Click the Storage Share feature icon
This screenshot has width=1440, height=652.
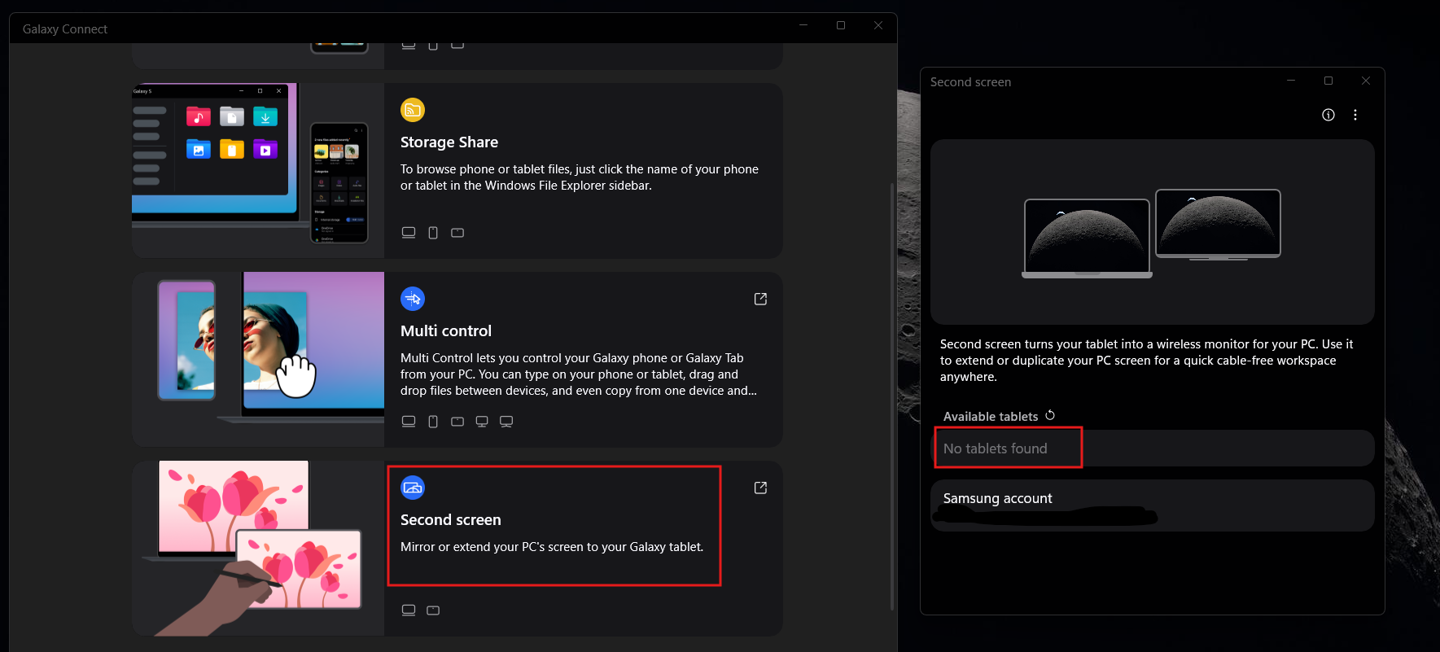tap(412, 110)
